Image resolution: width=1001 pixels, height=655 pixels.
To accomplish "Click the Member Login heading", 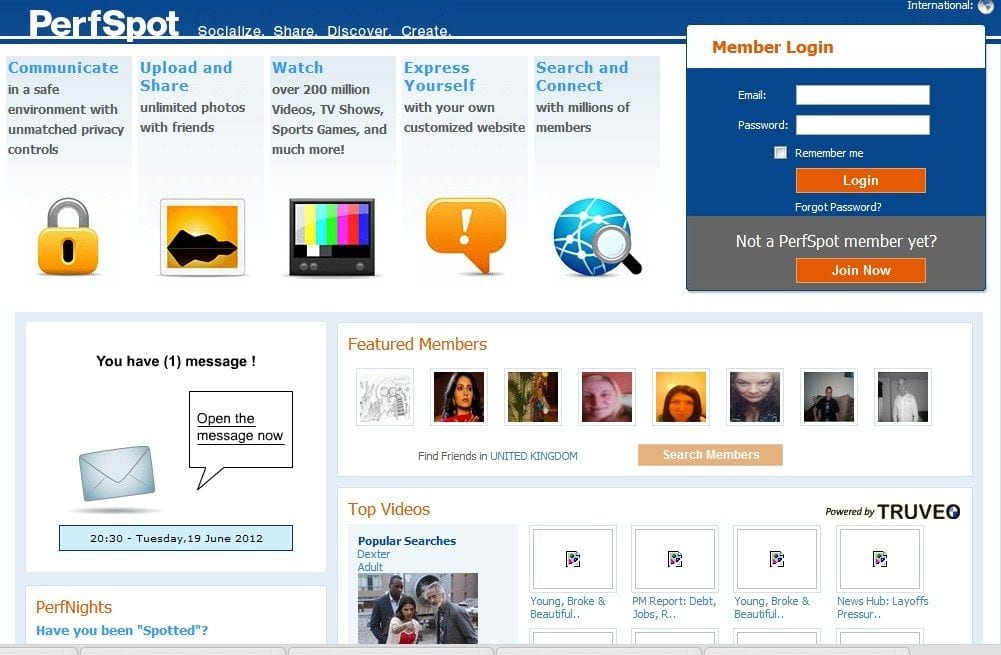I will (x=772, y=47).
